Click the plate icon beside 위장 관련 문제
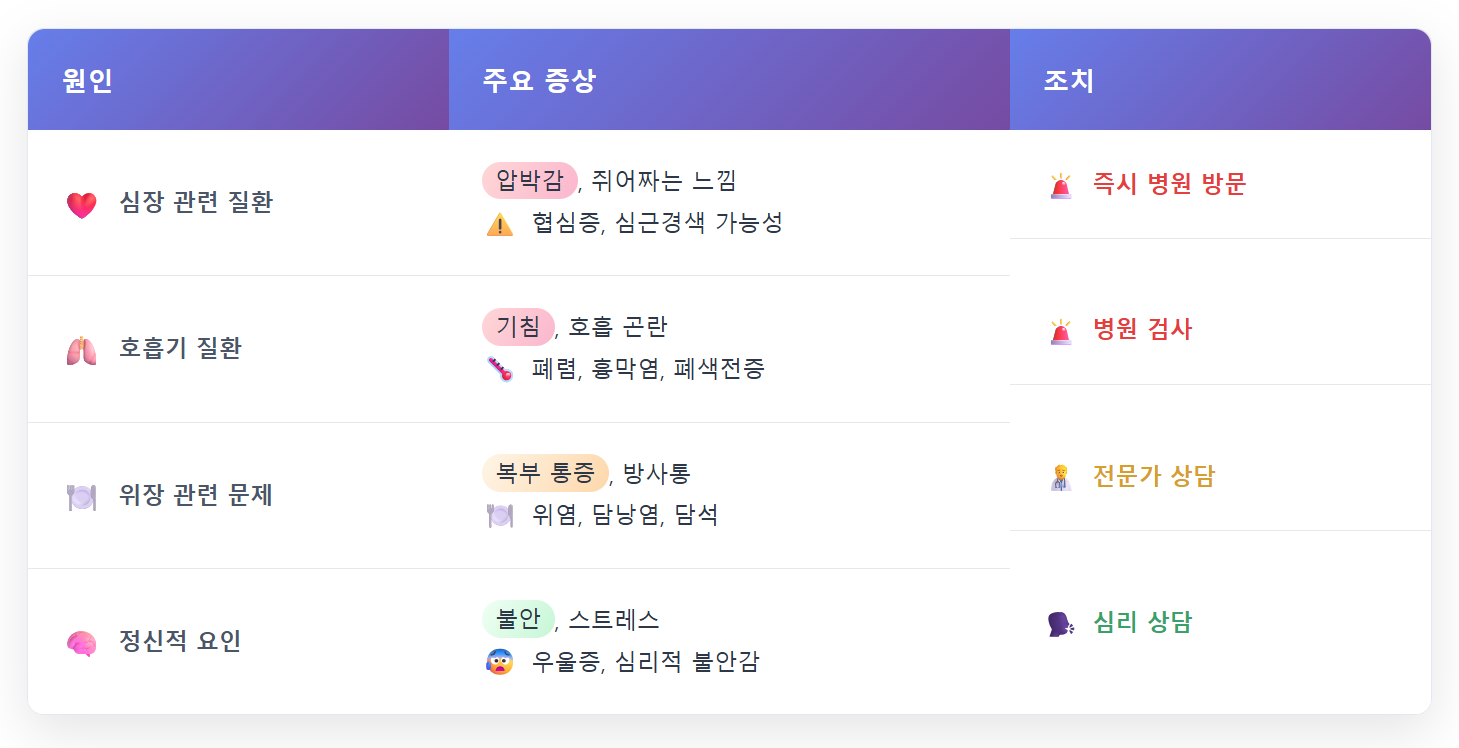The image size is (1459, 748). [81, 497]
